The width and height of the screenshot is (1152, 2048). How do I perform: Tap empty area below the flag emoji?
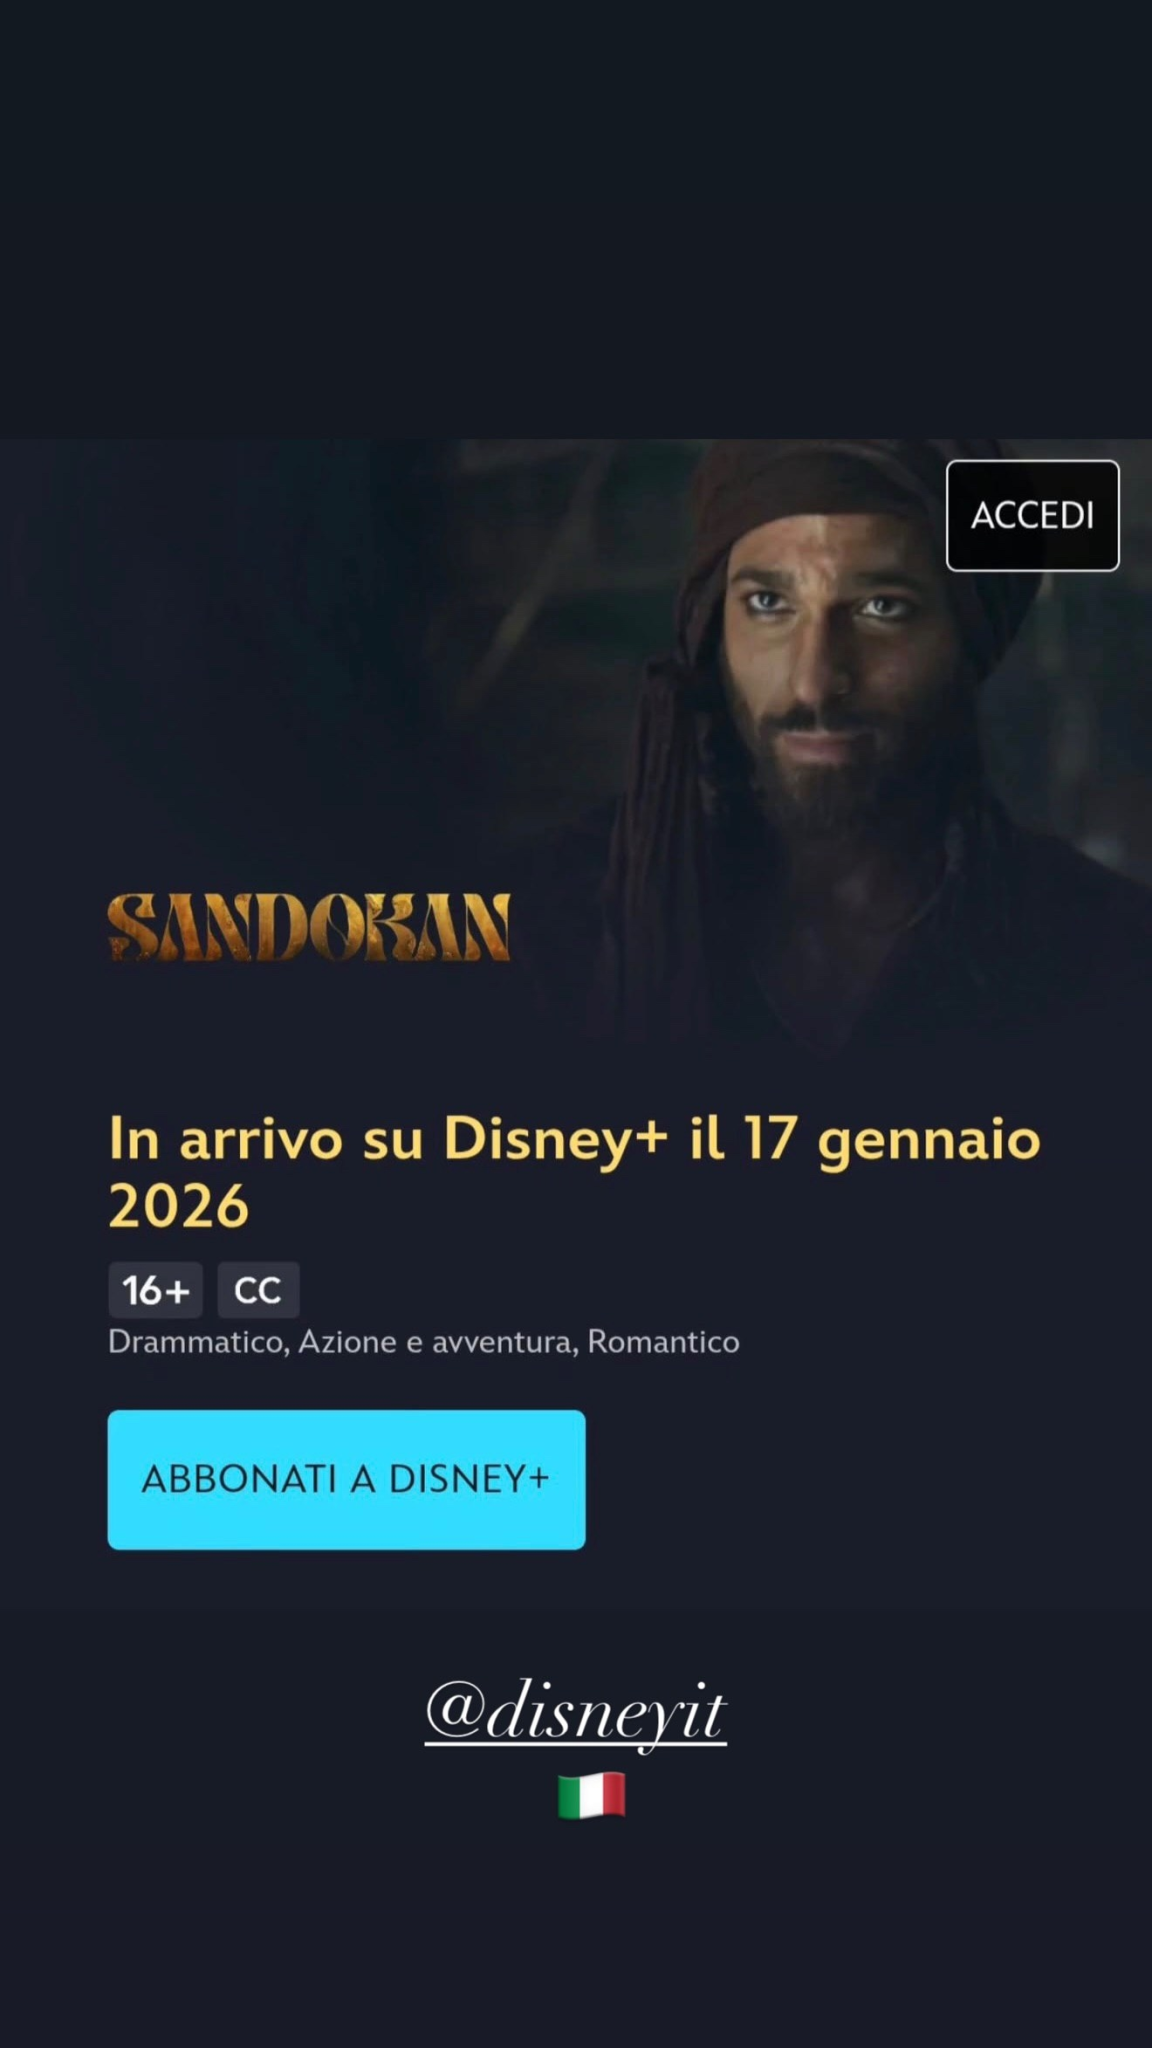pyautogui.click(x=576, y=1930)
